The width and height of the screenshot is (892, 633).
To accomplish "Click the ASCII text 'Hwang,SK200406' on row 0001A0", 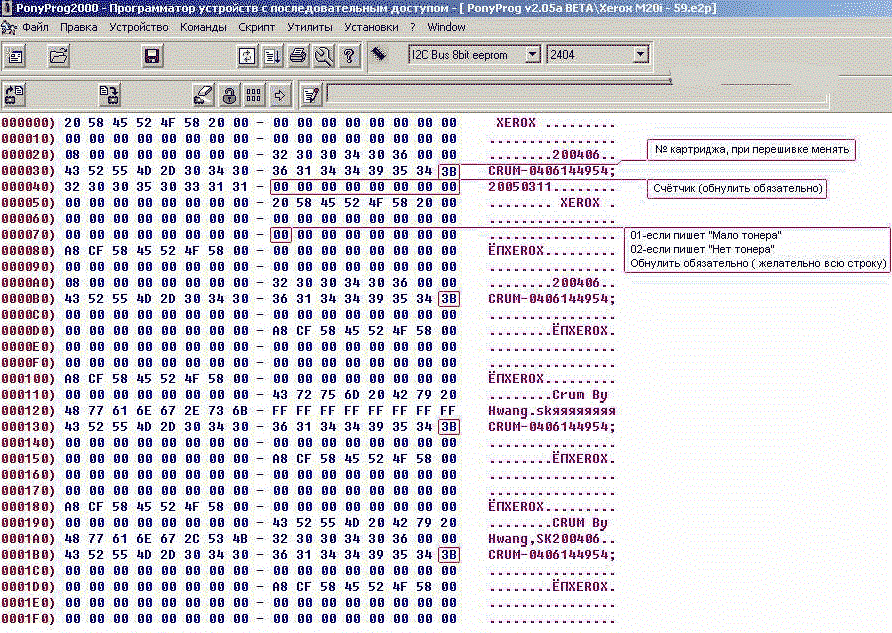I will coord(544,539).
